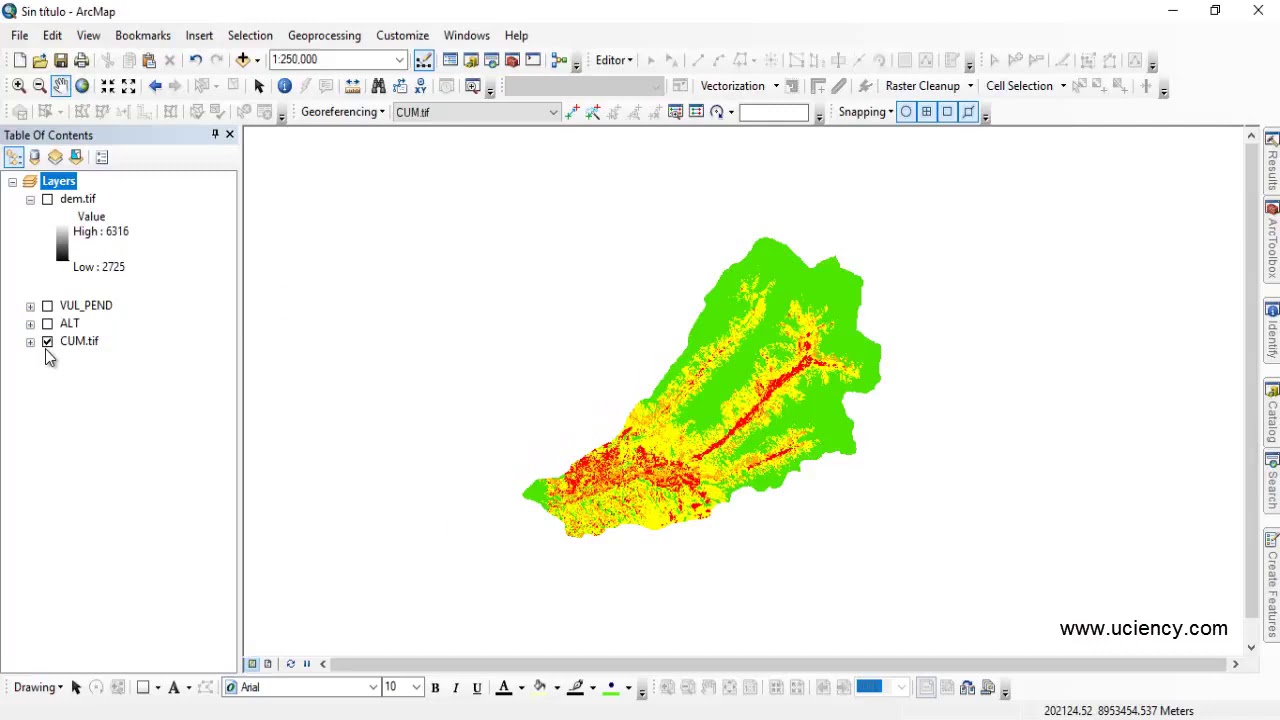This screenshot has width=1280, height=720.
Task: Click the Fixed Zoom Out icon
Action: [x=128, y=86]
